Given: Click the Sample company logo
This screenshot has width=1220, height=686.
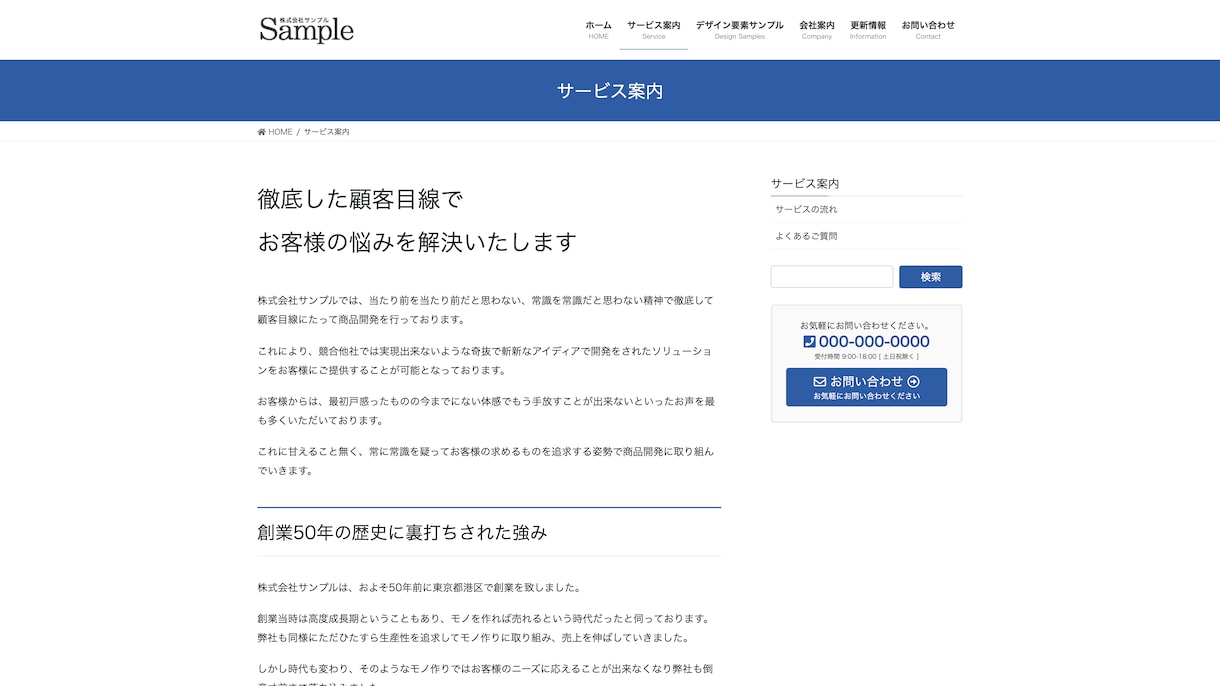Looking at the screenshot, I should [307, 29].
